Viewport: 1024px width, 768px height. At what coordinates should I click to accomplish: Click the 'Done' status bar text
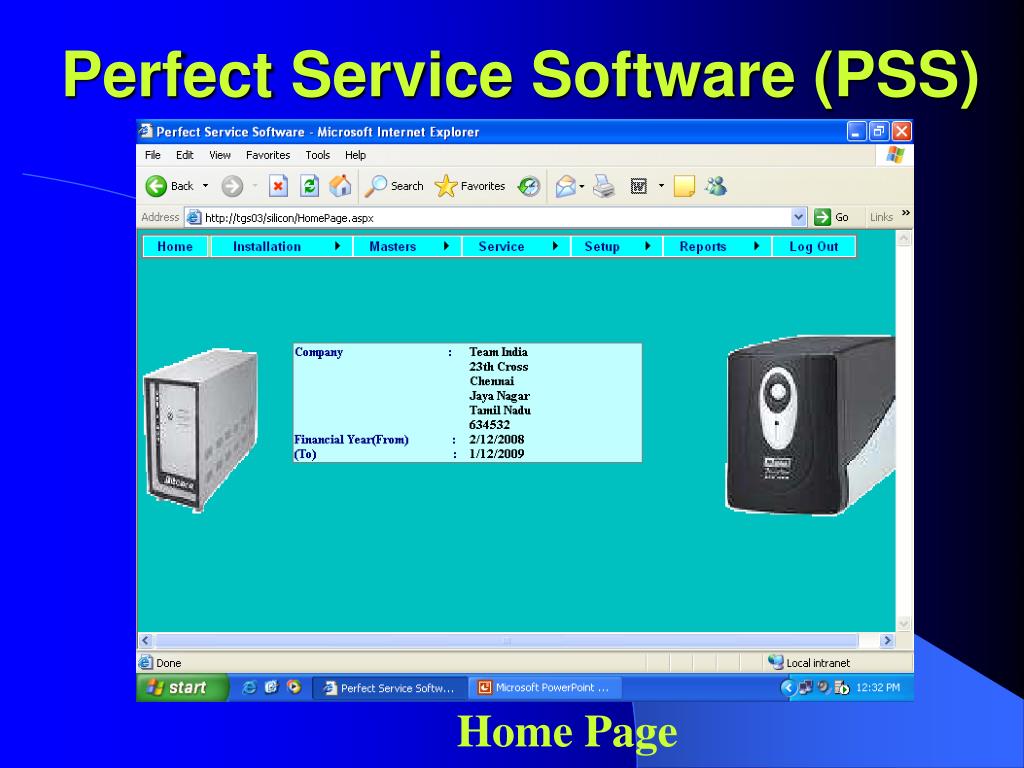tap(168, 663)
